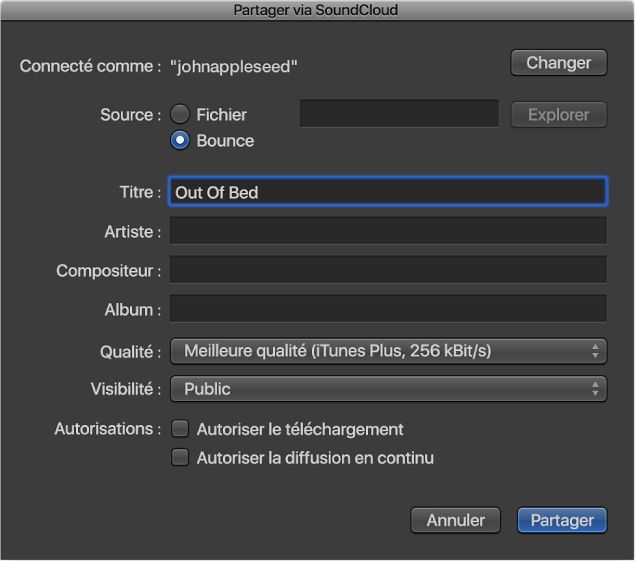Viewport: 636px width, 562px height.
Task: Click the Autorisations label
Action: [108, 429]
